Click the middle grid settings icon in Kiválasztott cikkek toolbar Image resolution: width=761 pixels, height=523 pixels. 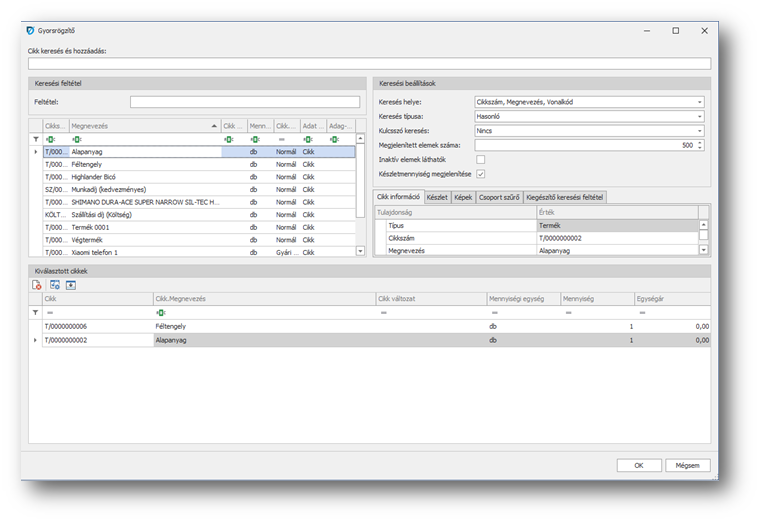(54, 285)
